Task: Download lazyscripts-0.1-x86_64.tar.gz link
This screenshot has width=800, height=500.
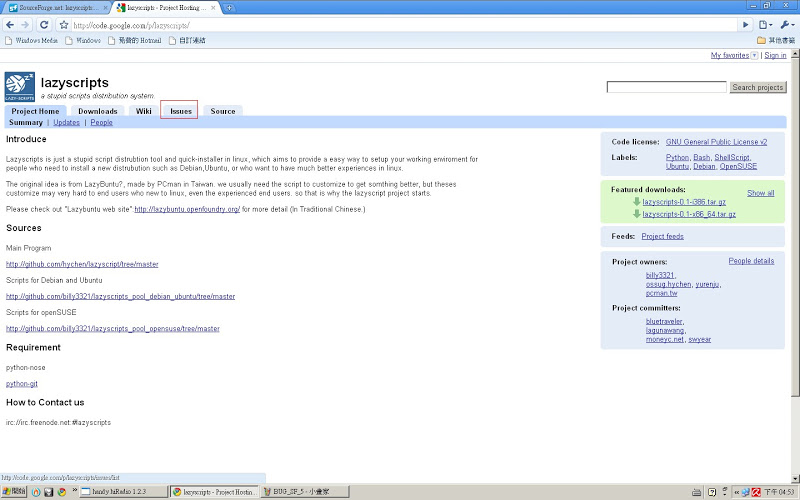Action: (689, 214)
